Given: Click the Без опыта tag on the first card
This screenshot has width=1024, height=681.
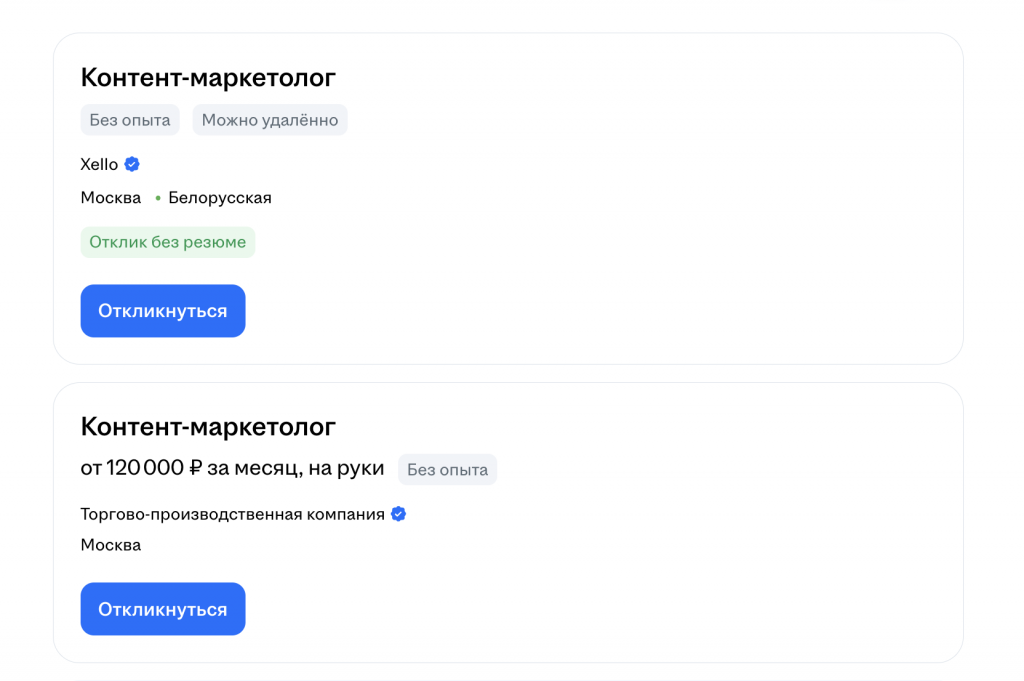Looking at the screenshot, I should point(129,119).
